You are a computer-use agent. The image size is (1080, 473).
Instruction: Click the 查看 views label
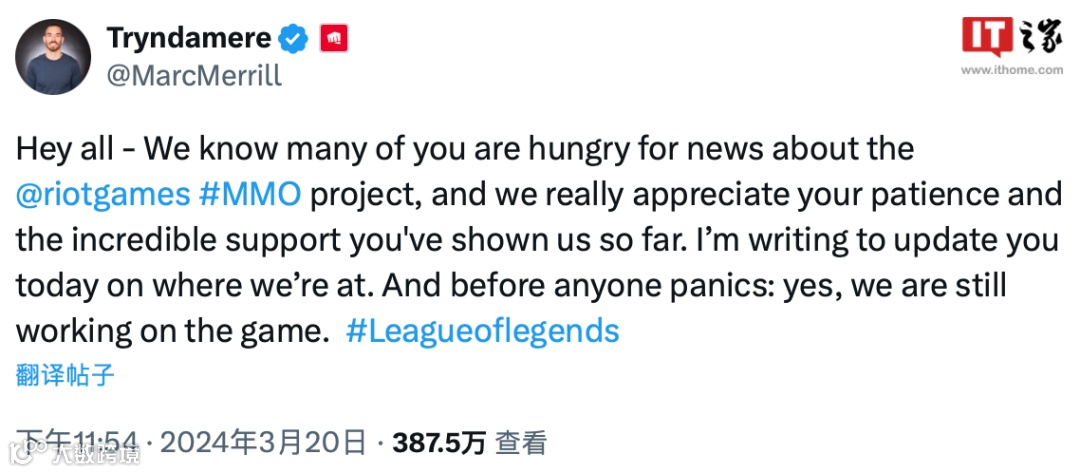coord(521,443)
